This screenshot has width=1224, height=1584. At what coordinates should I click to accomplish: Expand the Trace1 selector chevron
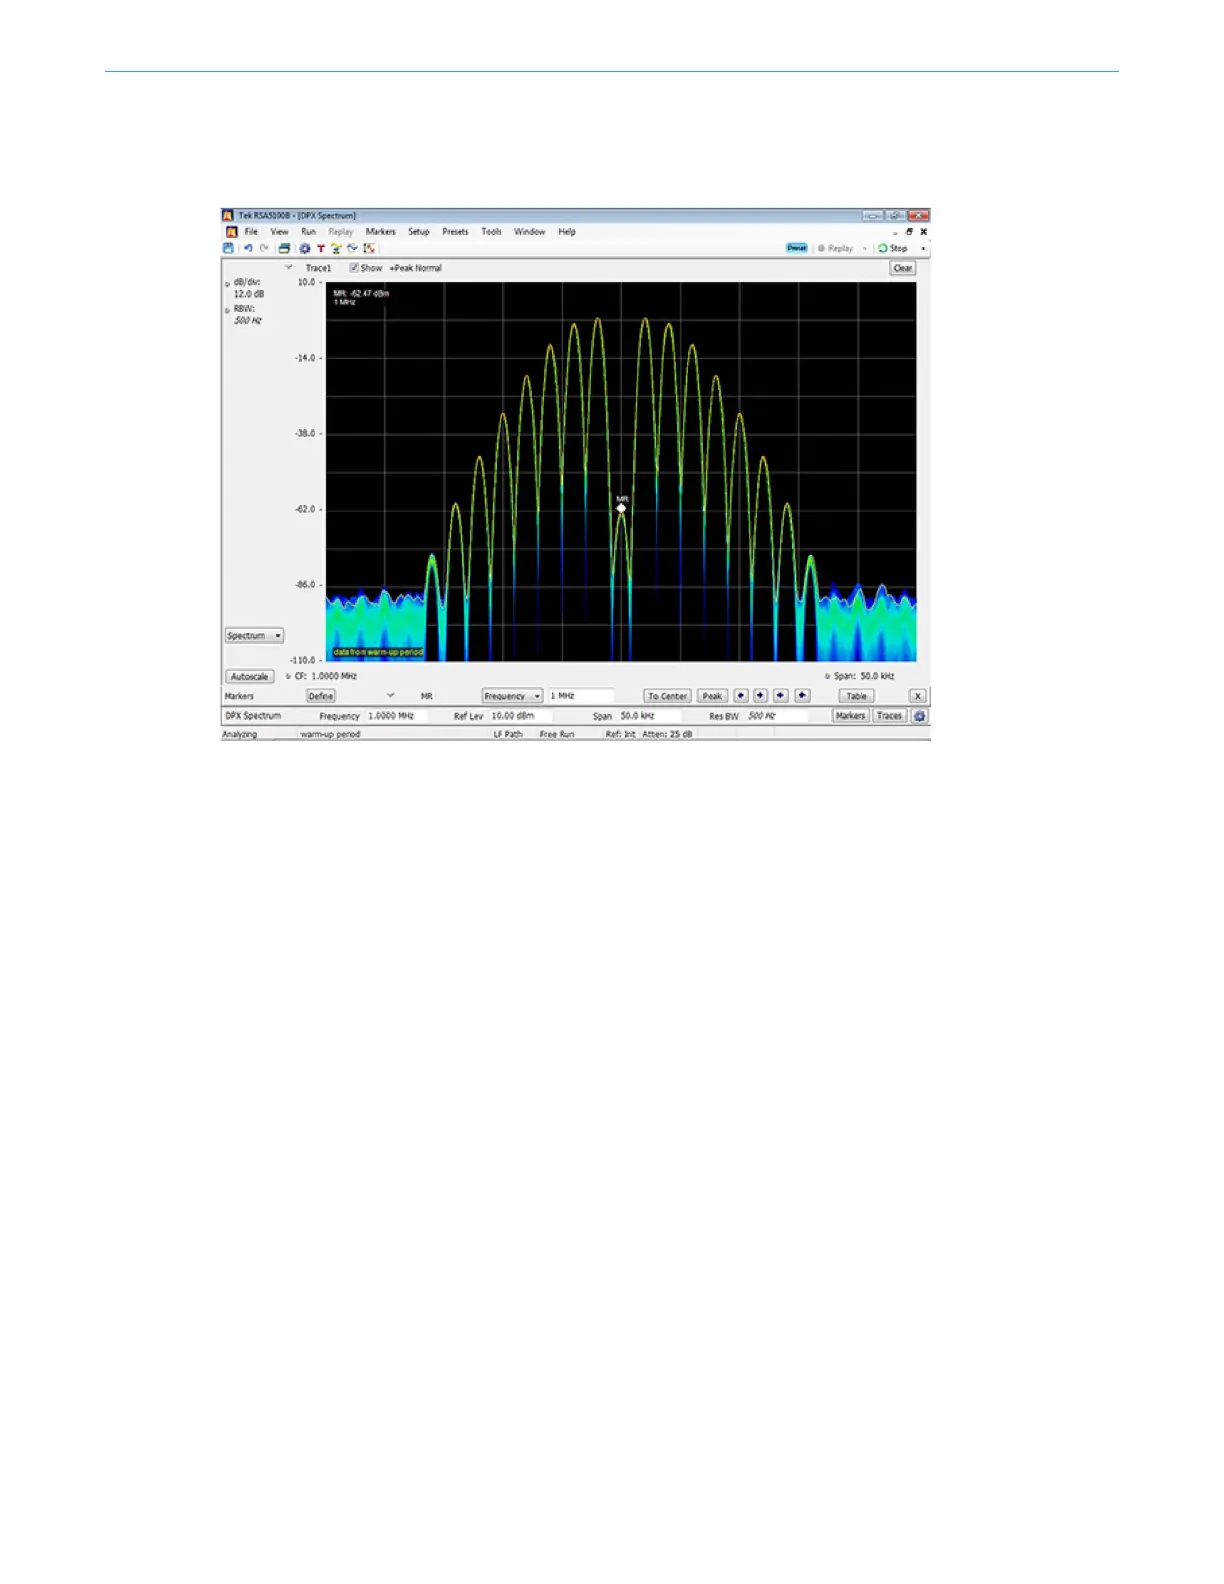tap(289, 268)
